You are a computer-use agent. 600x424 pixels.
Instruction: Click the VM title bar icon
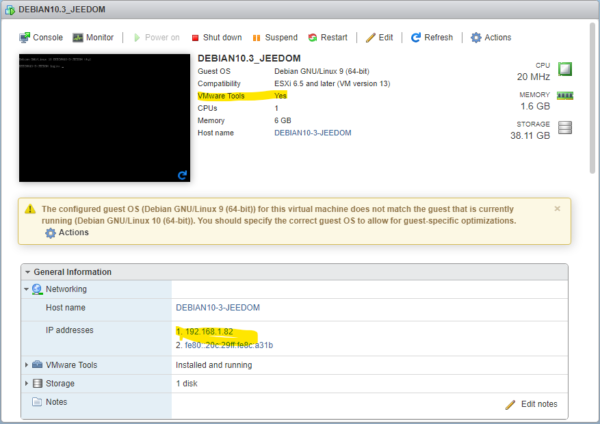click(x=10, y=10)
